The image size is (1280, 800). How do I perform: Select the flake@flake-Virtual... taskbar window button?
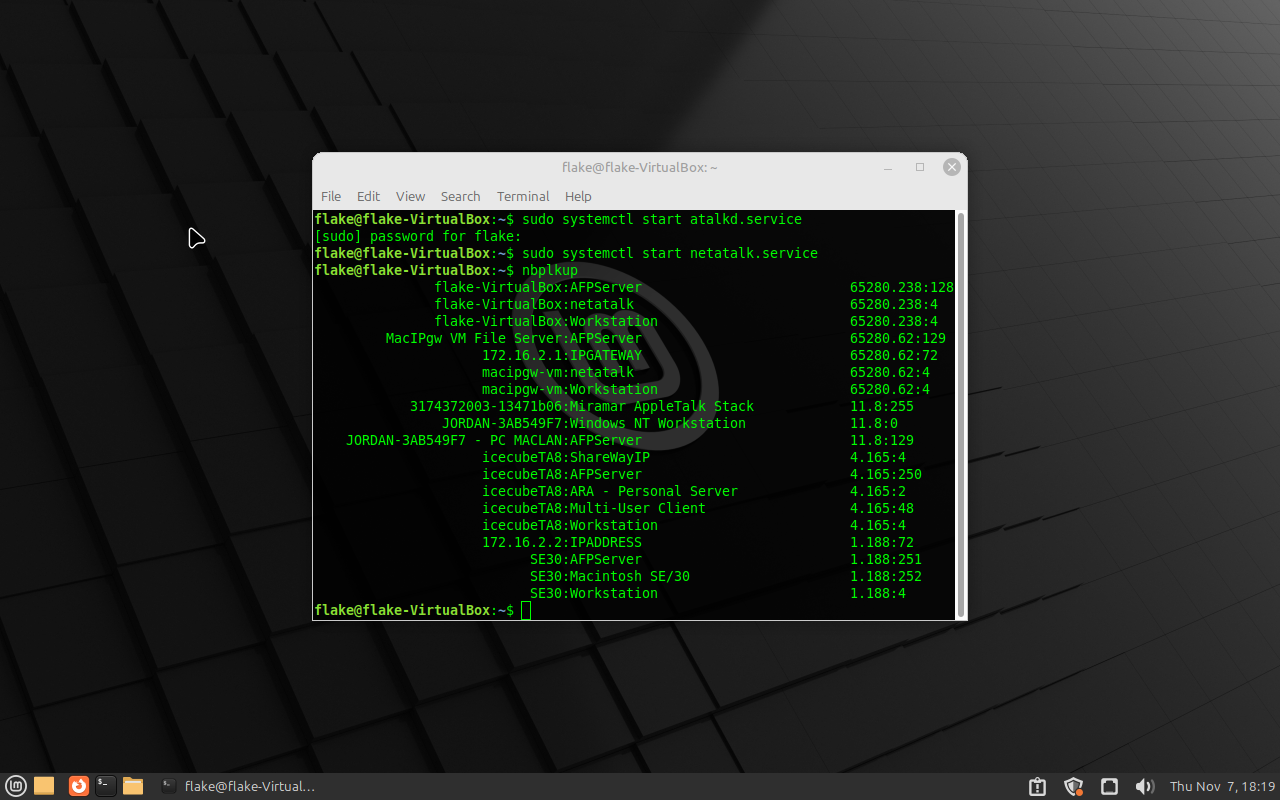point(238,786)
